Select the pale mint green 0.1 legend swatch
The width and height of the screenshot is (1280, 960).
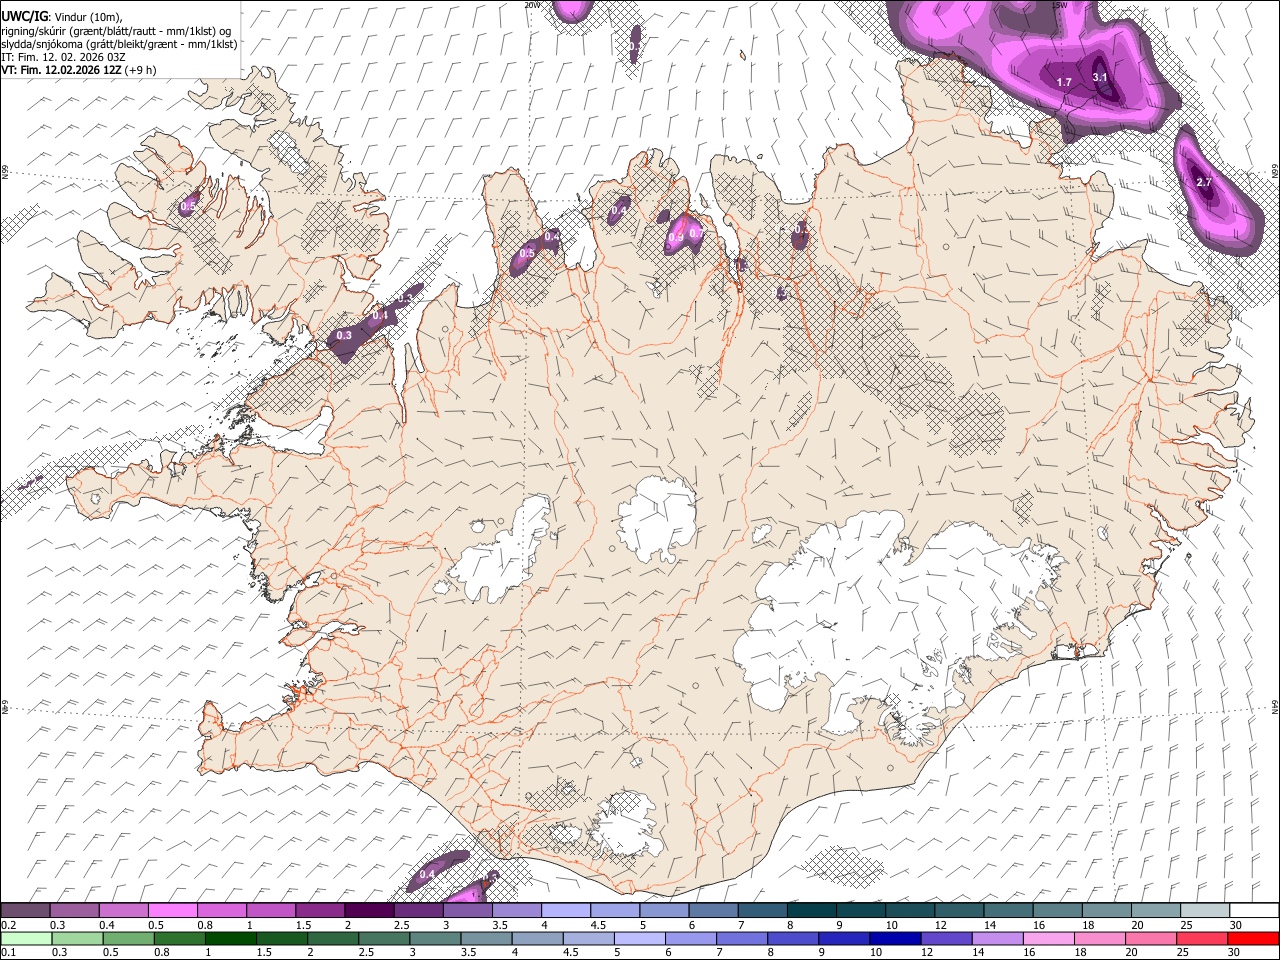[25, 938]
